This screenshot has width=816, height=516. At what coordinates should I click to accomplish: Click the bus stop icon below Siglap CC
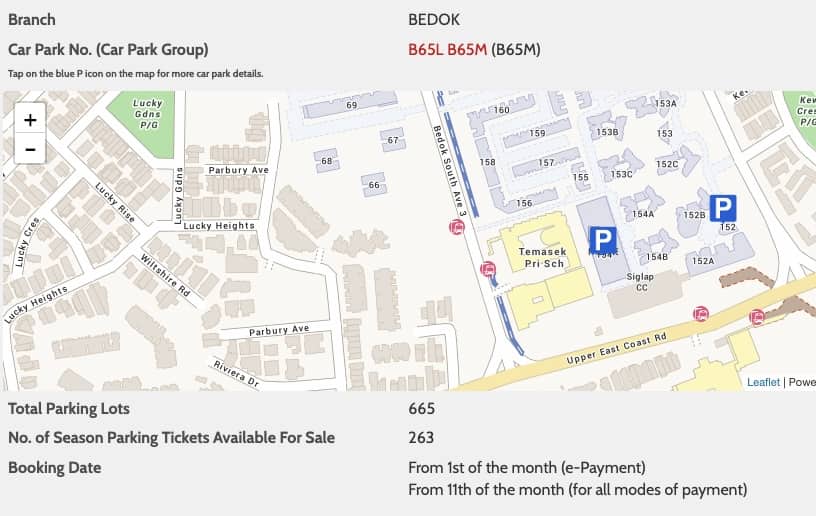coord(700,314)
